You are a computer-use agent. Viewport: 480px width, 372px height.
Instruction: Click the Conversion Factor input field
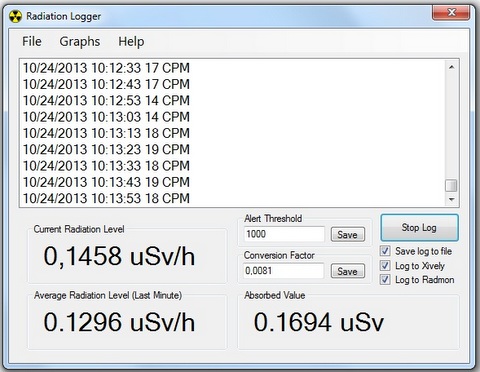tap(284, 271)
